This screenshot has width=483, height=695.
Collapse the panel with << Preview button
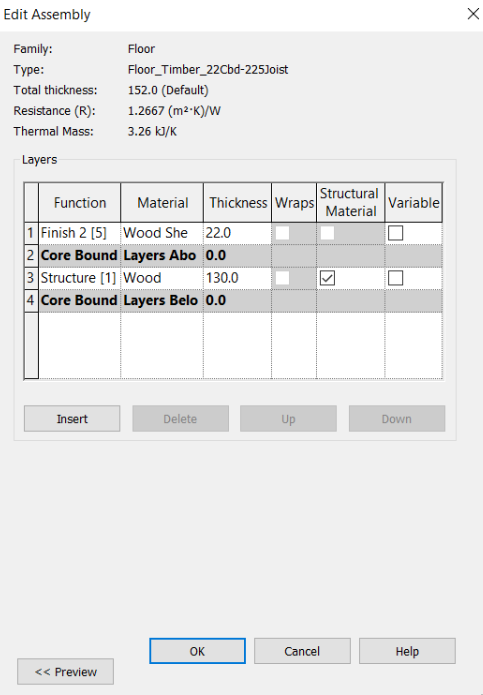click(x=66, y=672)
